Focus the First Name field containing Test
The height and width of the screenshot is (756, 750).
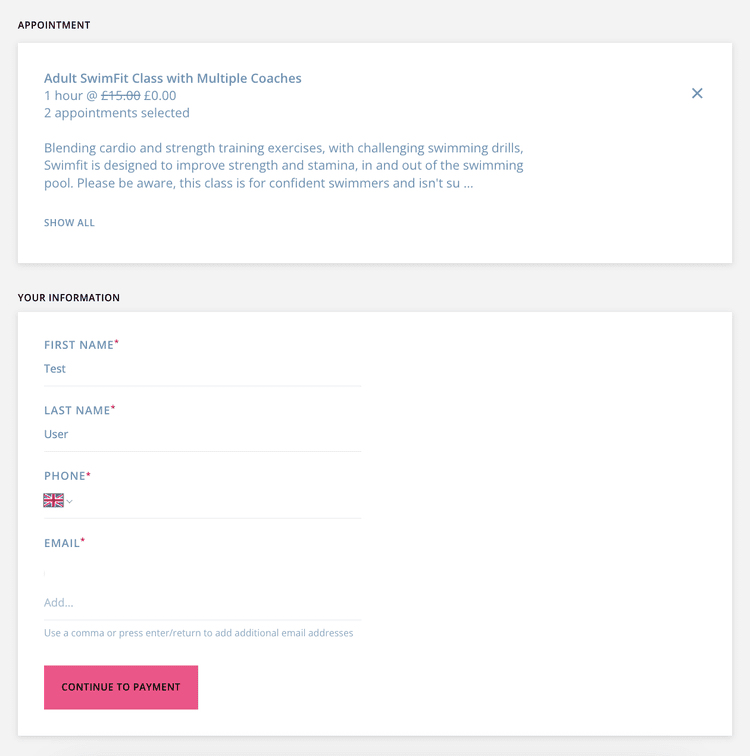(202, 369)
